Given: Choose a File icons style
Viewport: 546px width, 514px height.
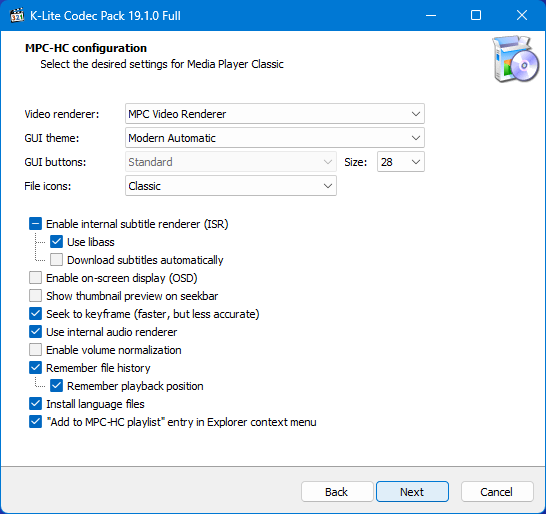Looking at the screenshot, I should (x=231, y=186).
